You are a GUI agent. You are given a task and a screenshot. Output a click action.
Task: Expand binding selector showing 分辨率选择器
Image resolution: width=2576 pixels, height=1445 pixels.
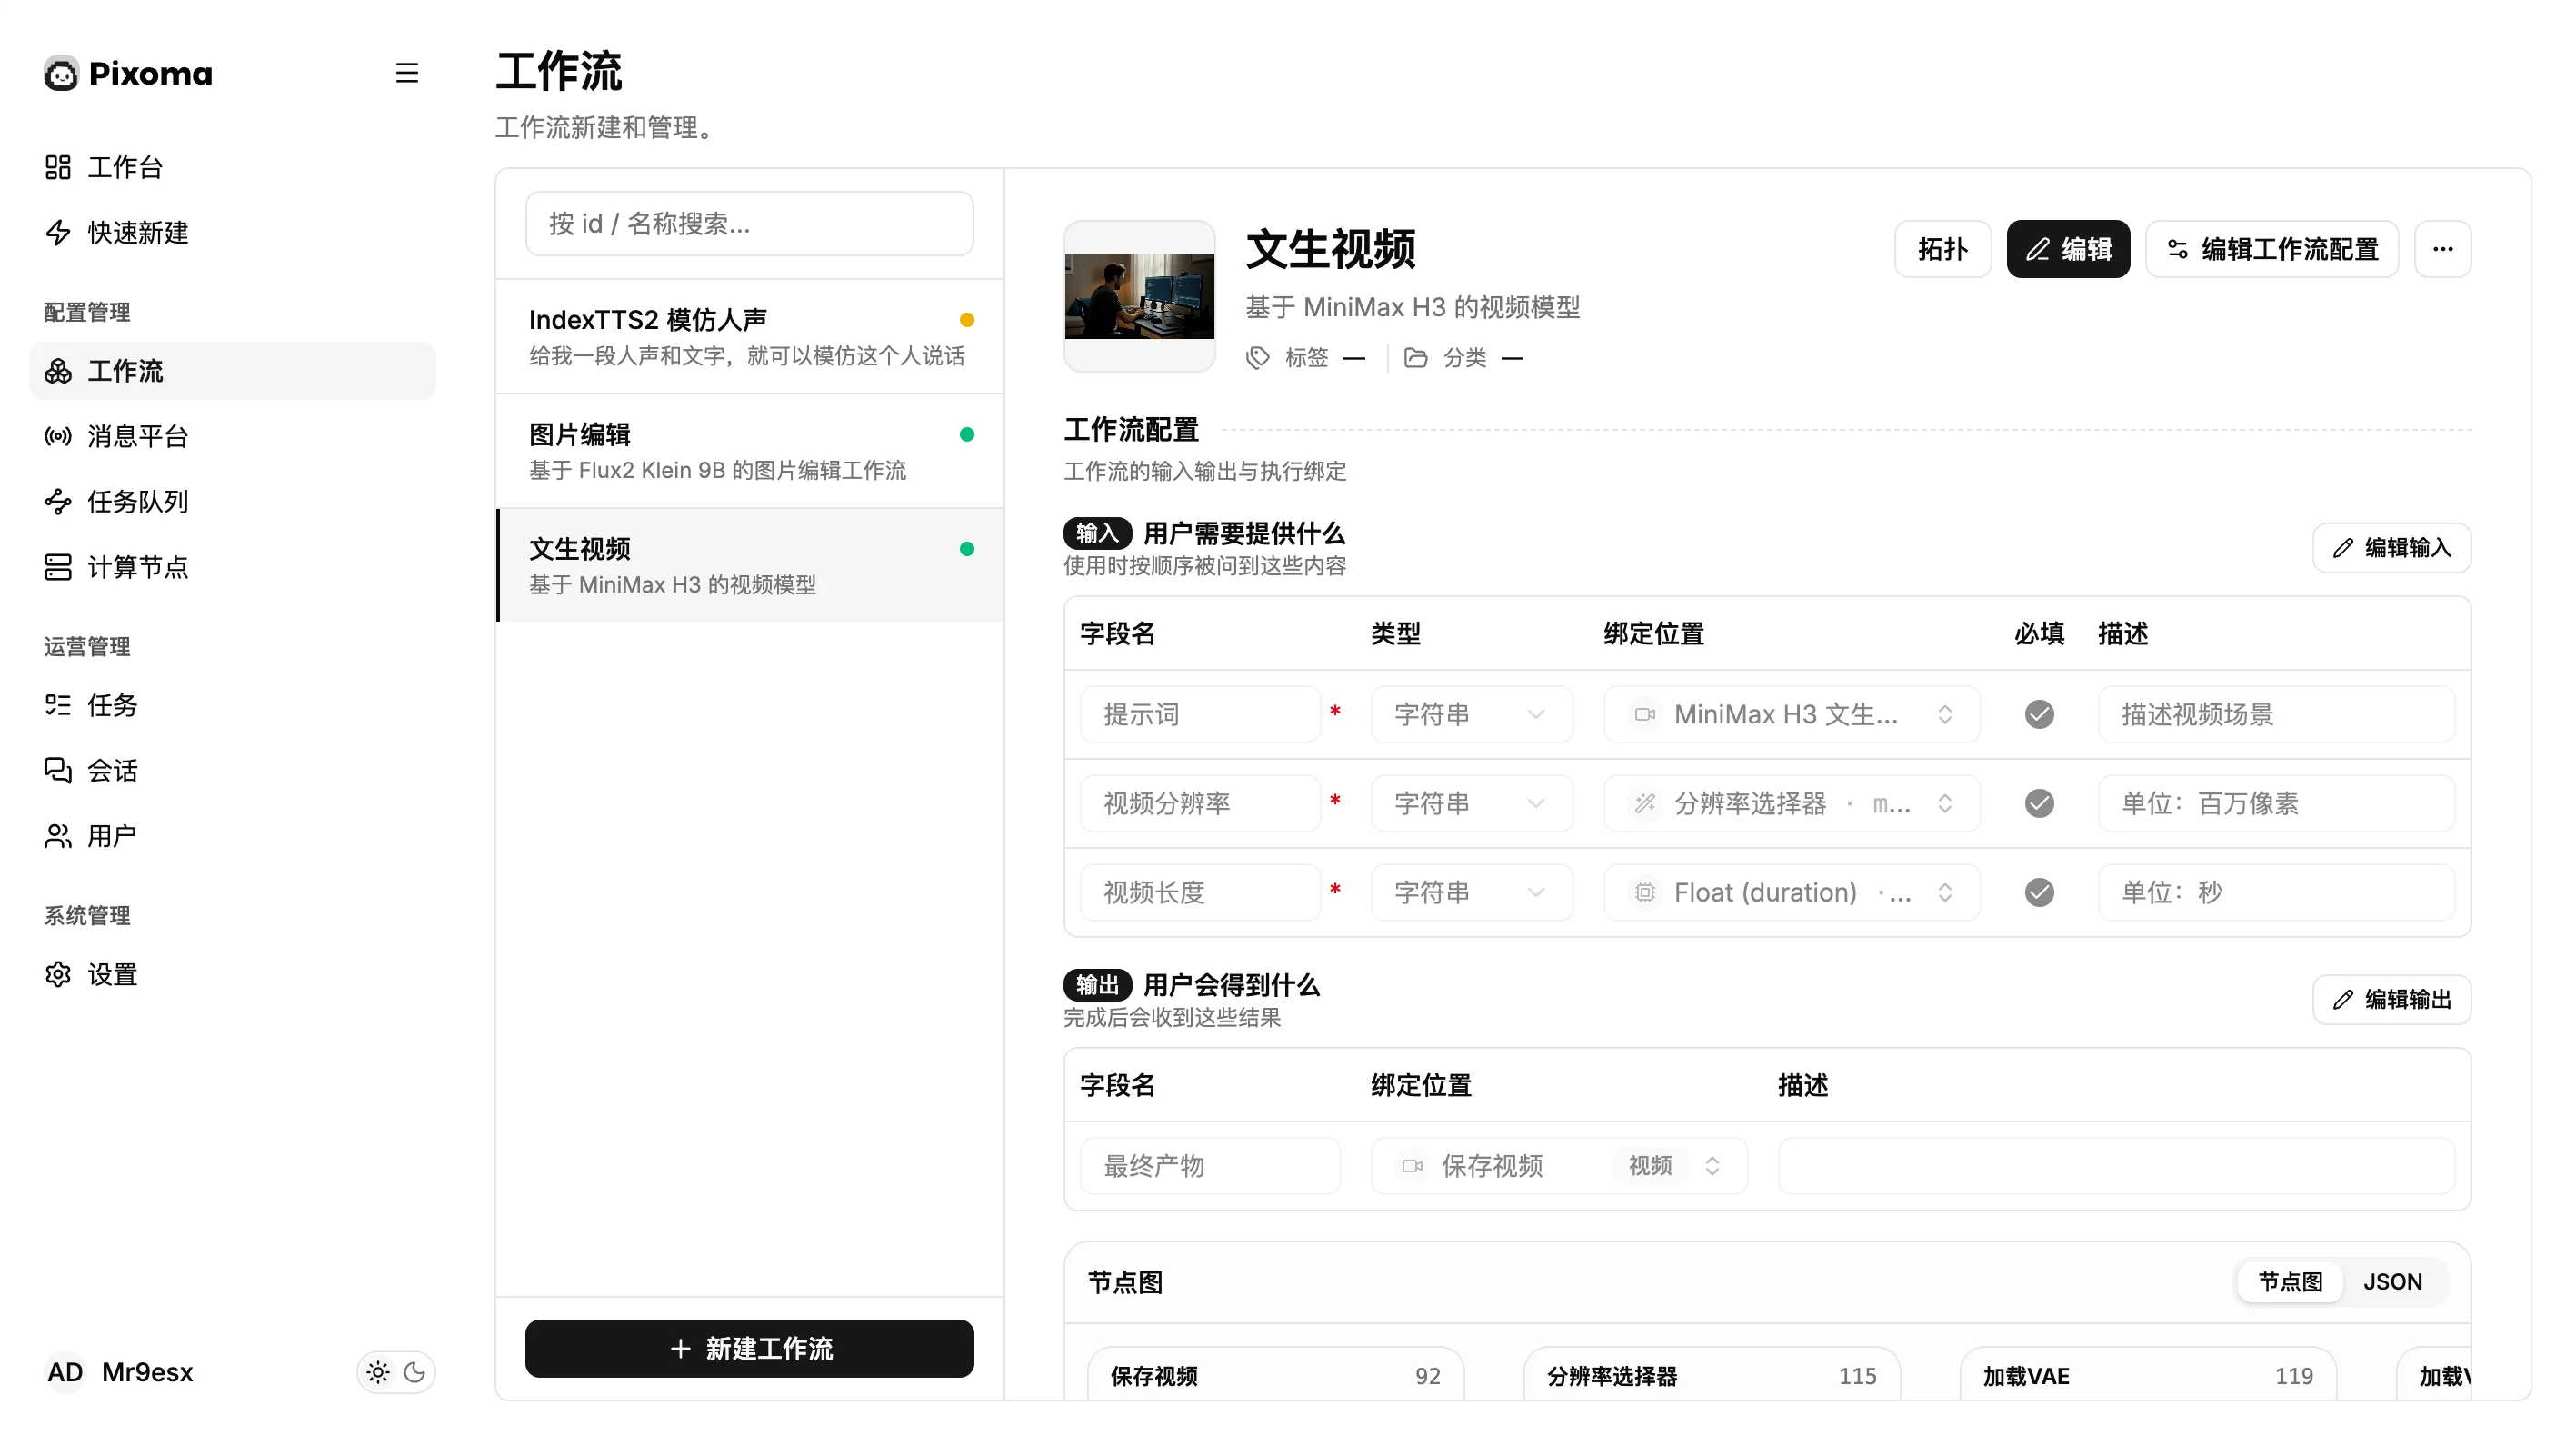pyautogui.click(x=1791, y=803)
